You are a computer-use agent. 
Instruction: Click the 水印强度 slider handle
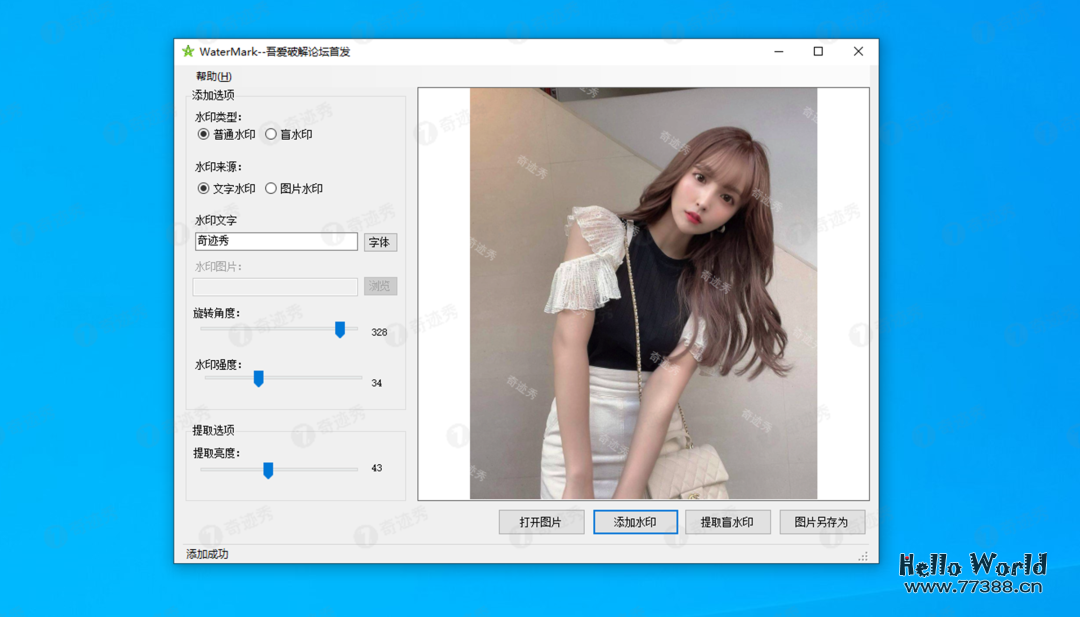tap(258, 378)
